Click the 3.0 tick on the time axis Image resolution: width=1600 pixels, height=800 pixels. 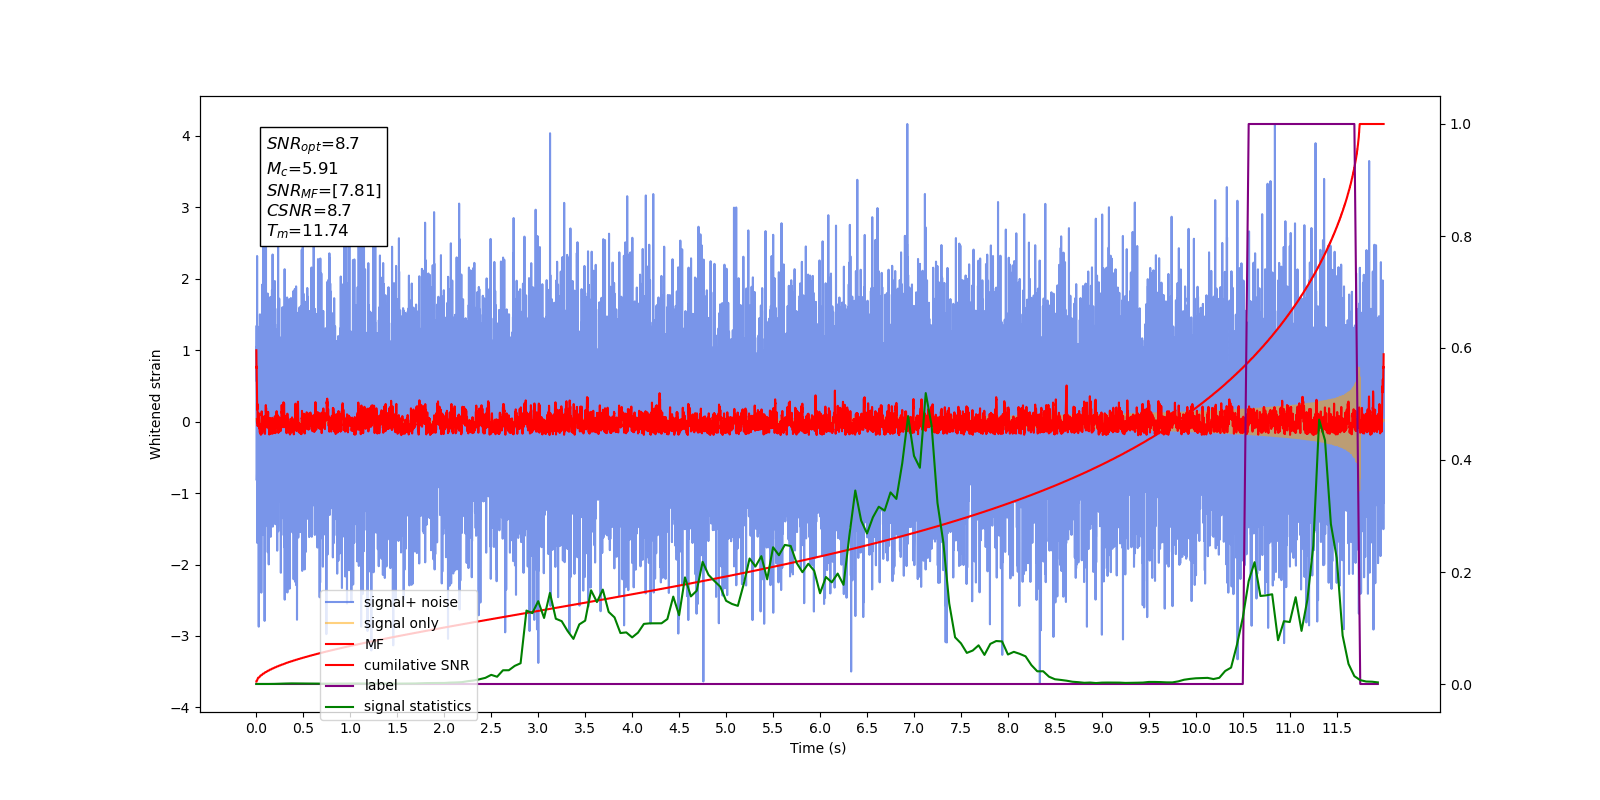pyautogui.click(x=538, y=728)
